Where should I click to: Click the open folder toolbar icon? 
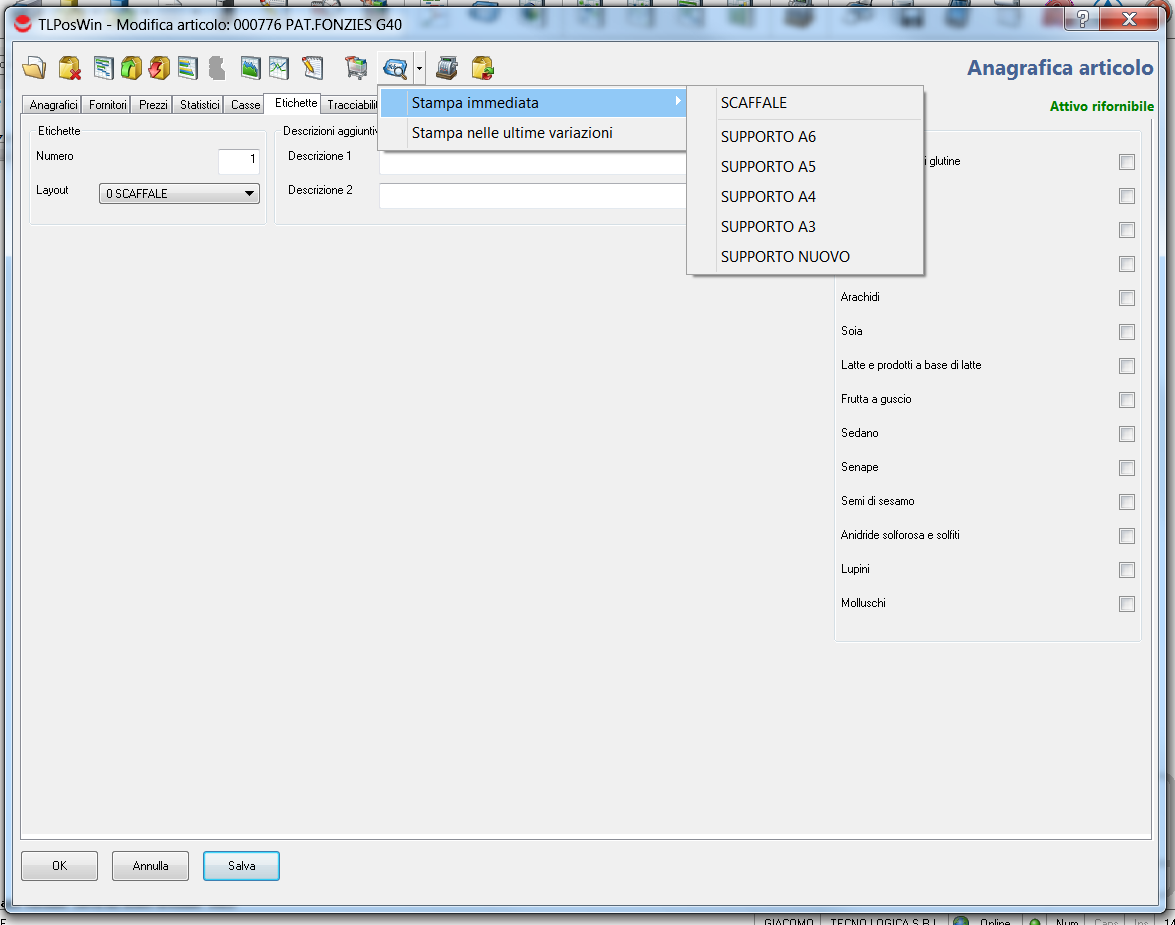(x=34, y=68)
